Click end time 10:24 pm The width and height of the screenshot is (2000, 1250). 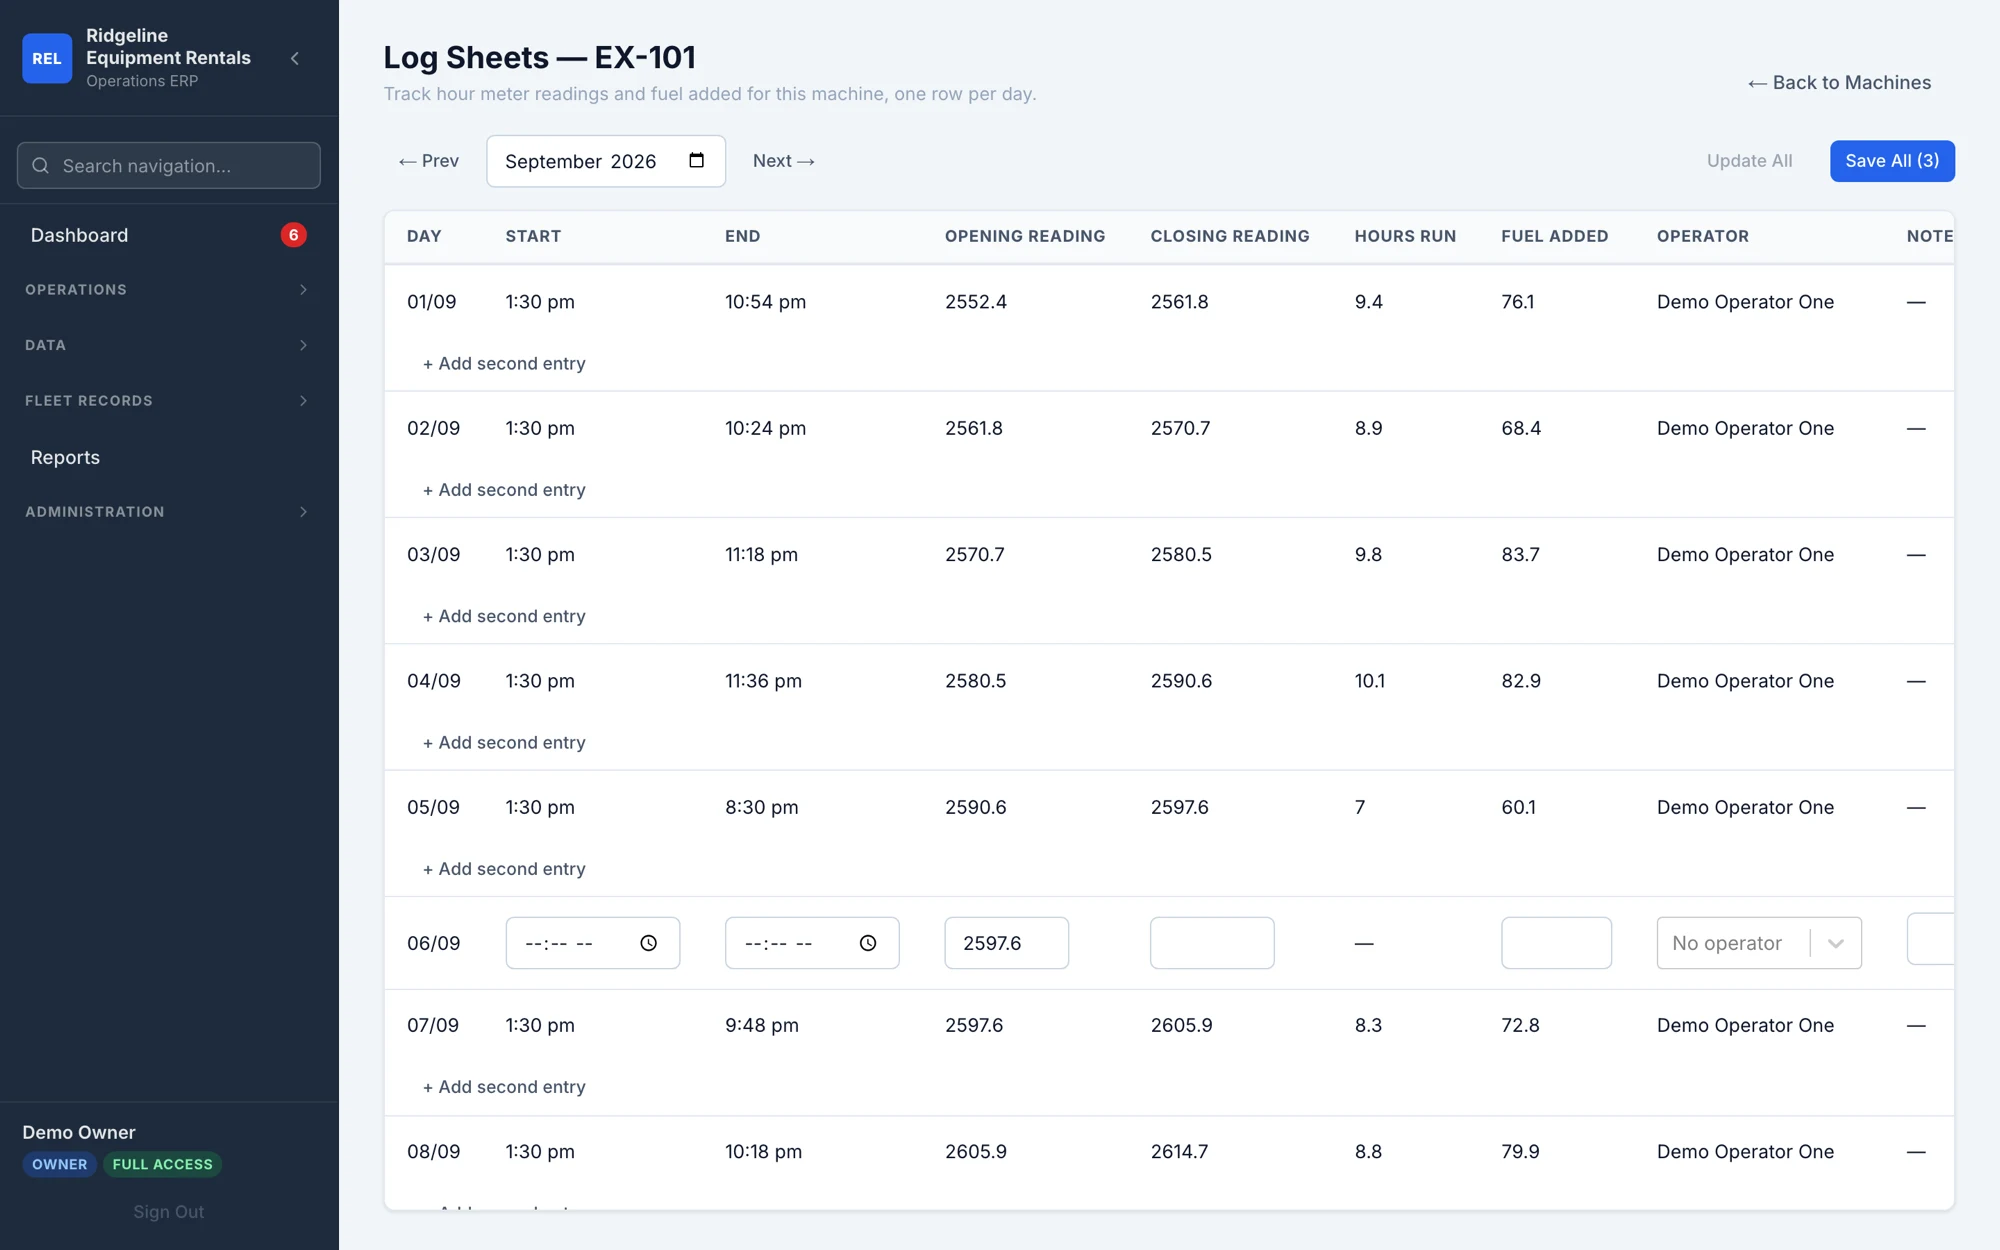click(x=765, y=428)
